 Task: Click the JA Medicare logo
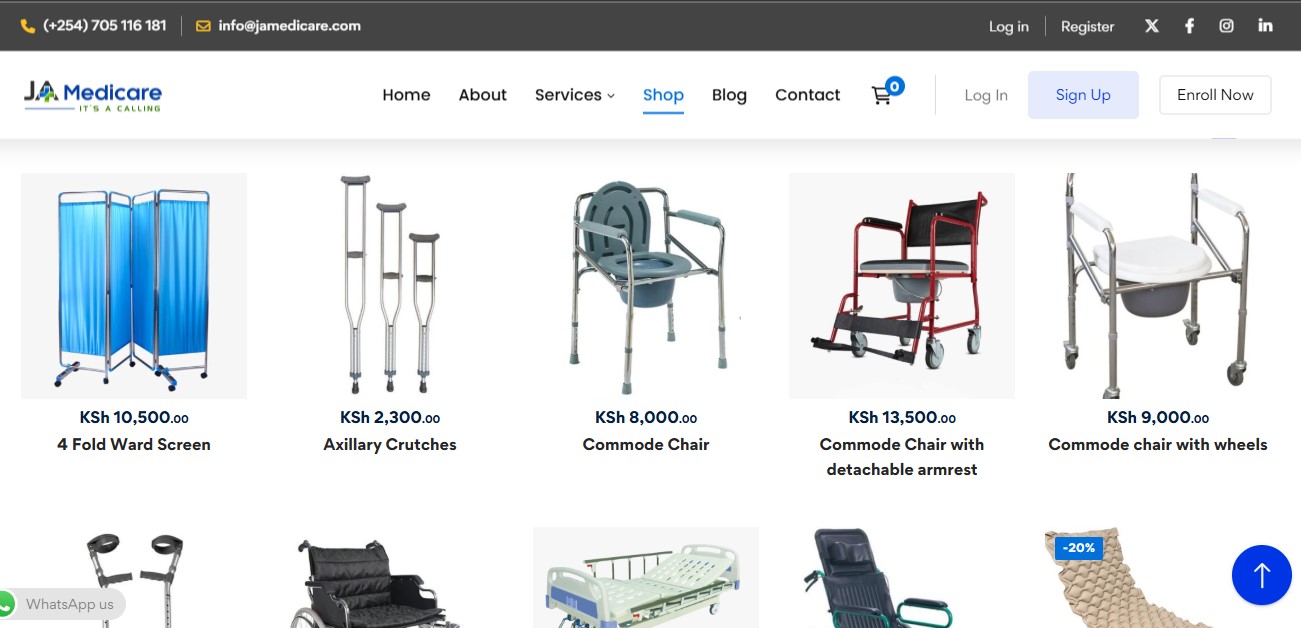point(93,95)
